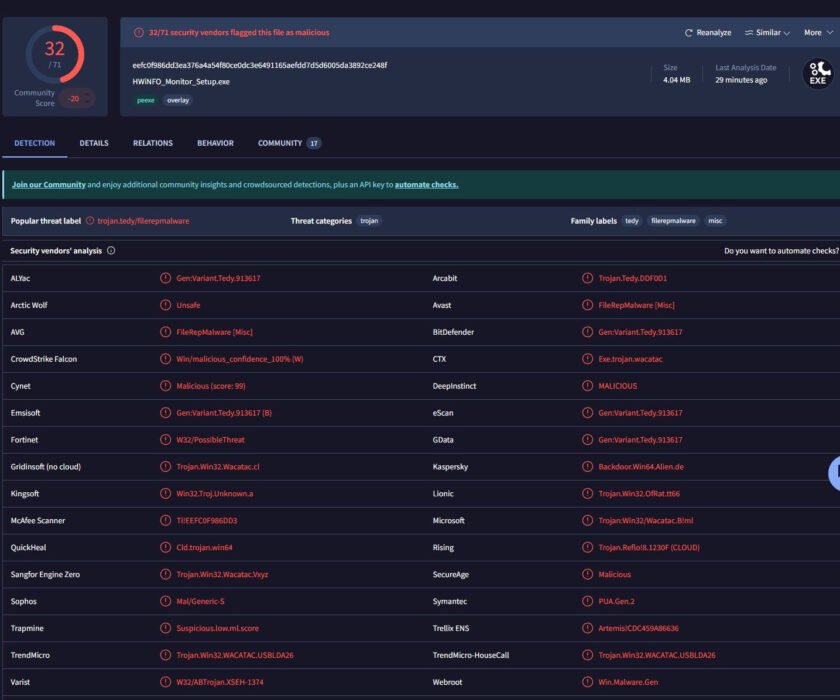
Task: Click the warning icon in McAfee Scanner row
Action: click(166, 520)
